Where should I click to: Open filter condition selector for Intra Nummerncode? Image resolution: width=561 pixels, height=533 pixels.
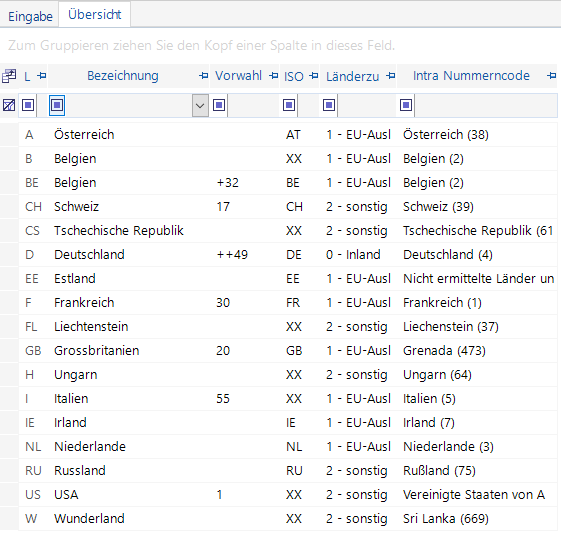(406, 105)
